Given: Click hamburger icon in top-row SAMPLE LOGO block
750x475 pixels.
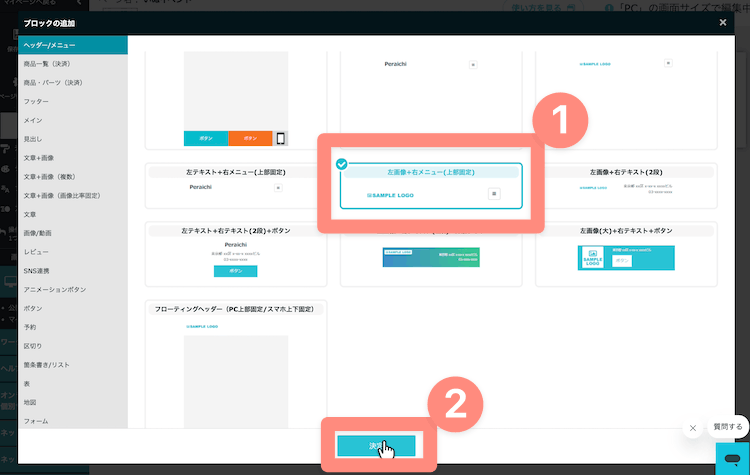Looking at the screenshot, I should (668, 63).
